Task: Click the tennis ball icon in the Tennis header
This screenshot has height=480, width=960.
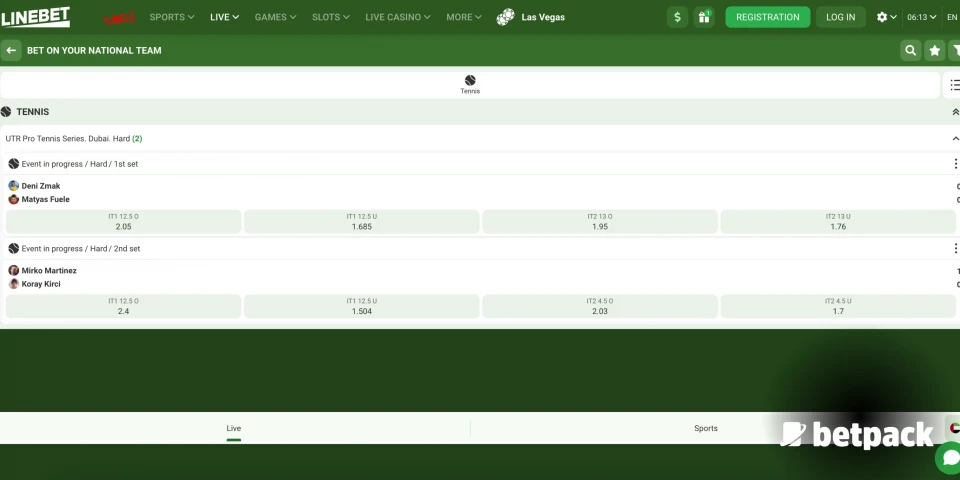Action: [6, 111]
